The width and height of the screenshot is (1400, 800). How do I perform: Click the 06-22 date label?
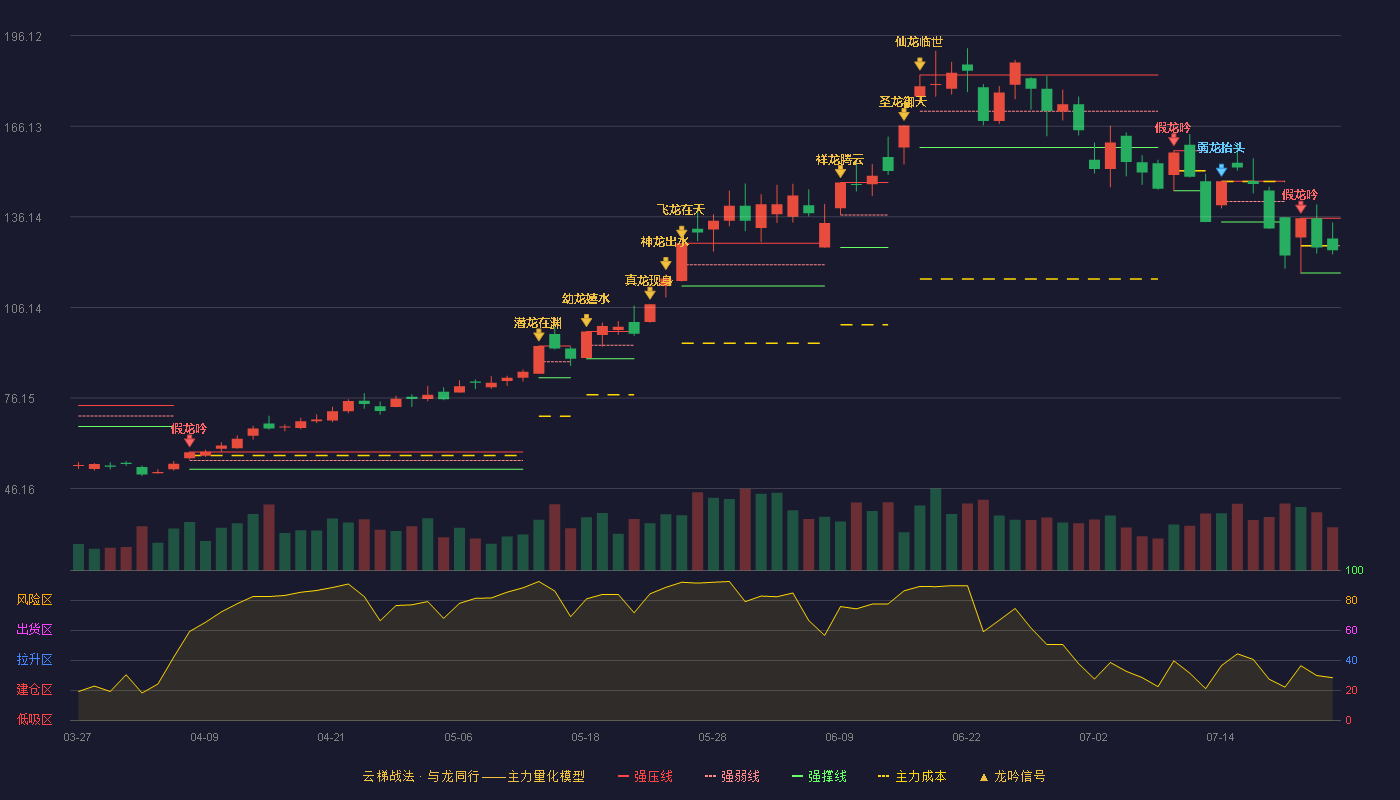click(x=966, y=737)
